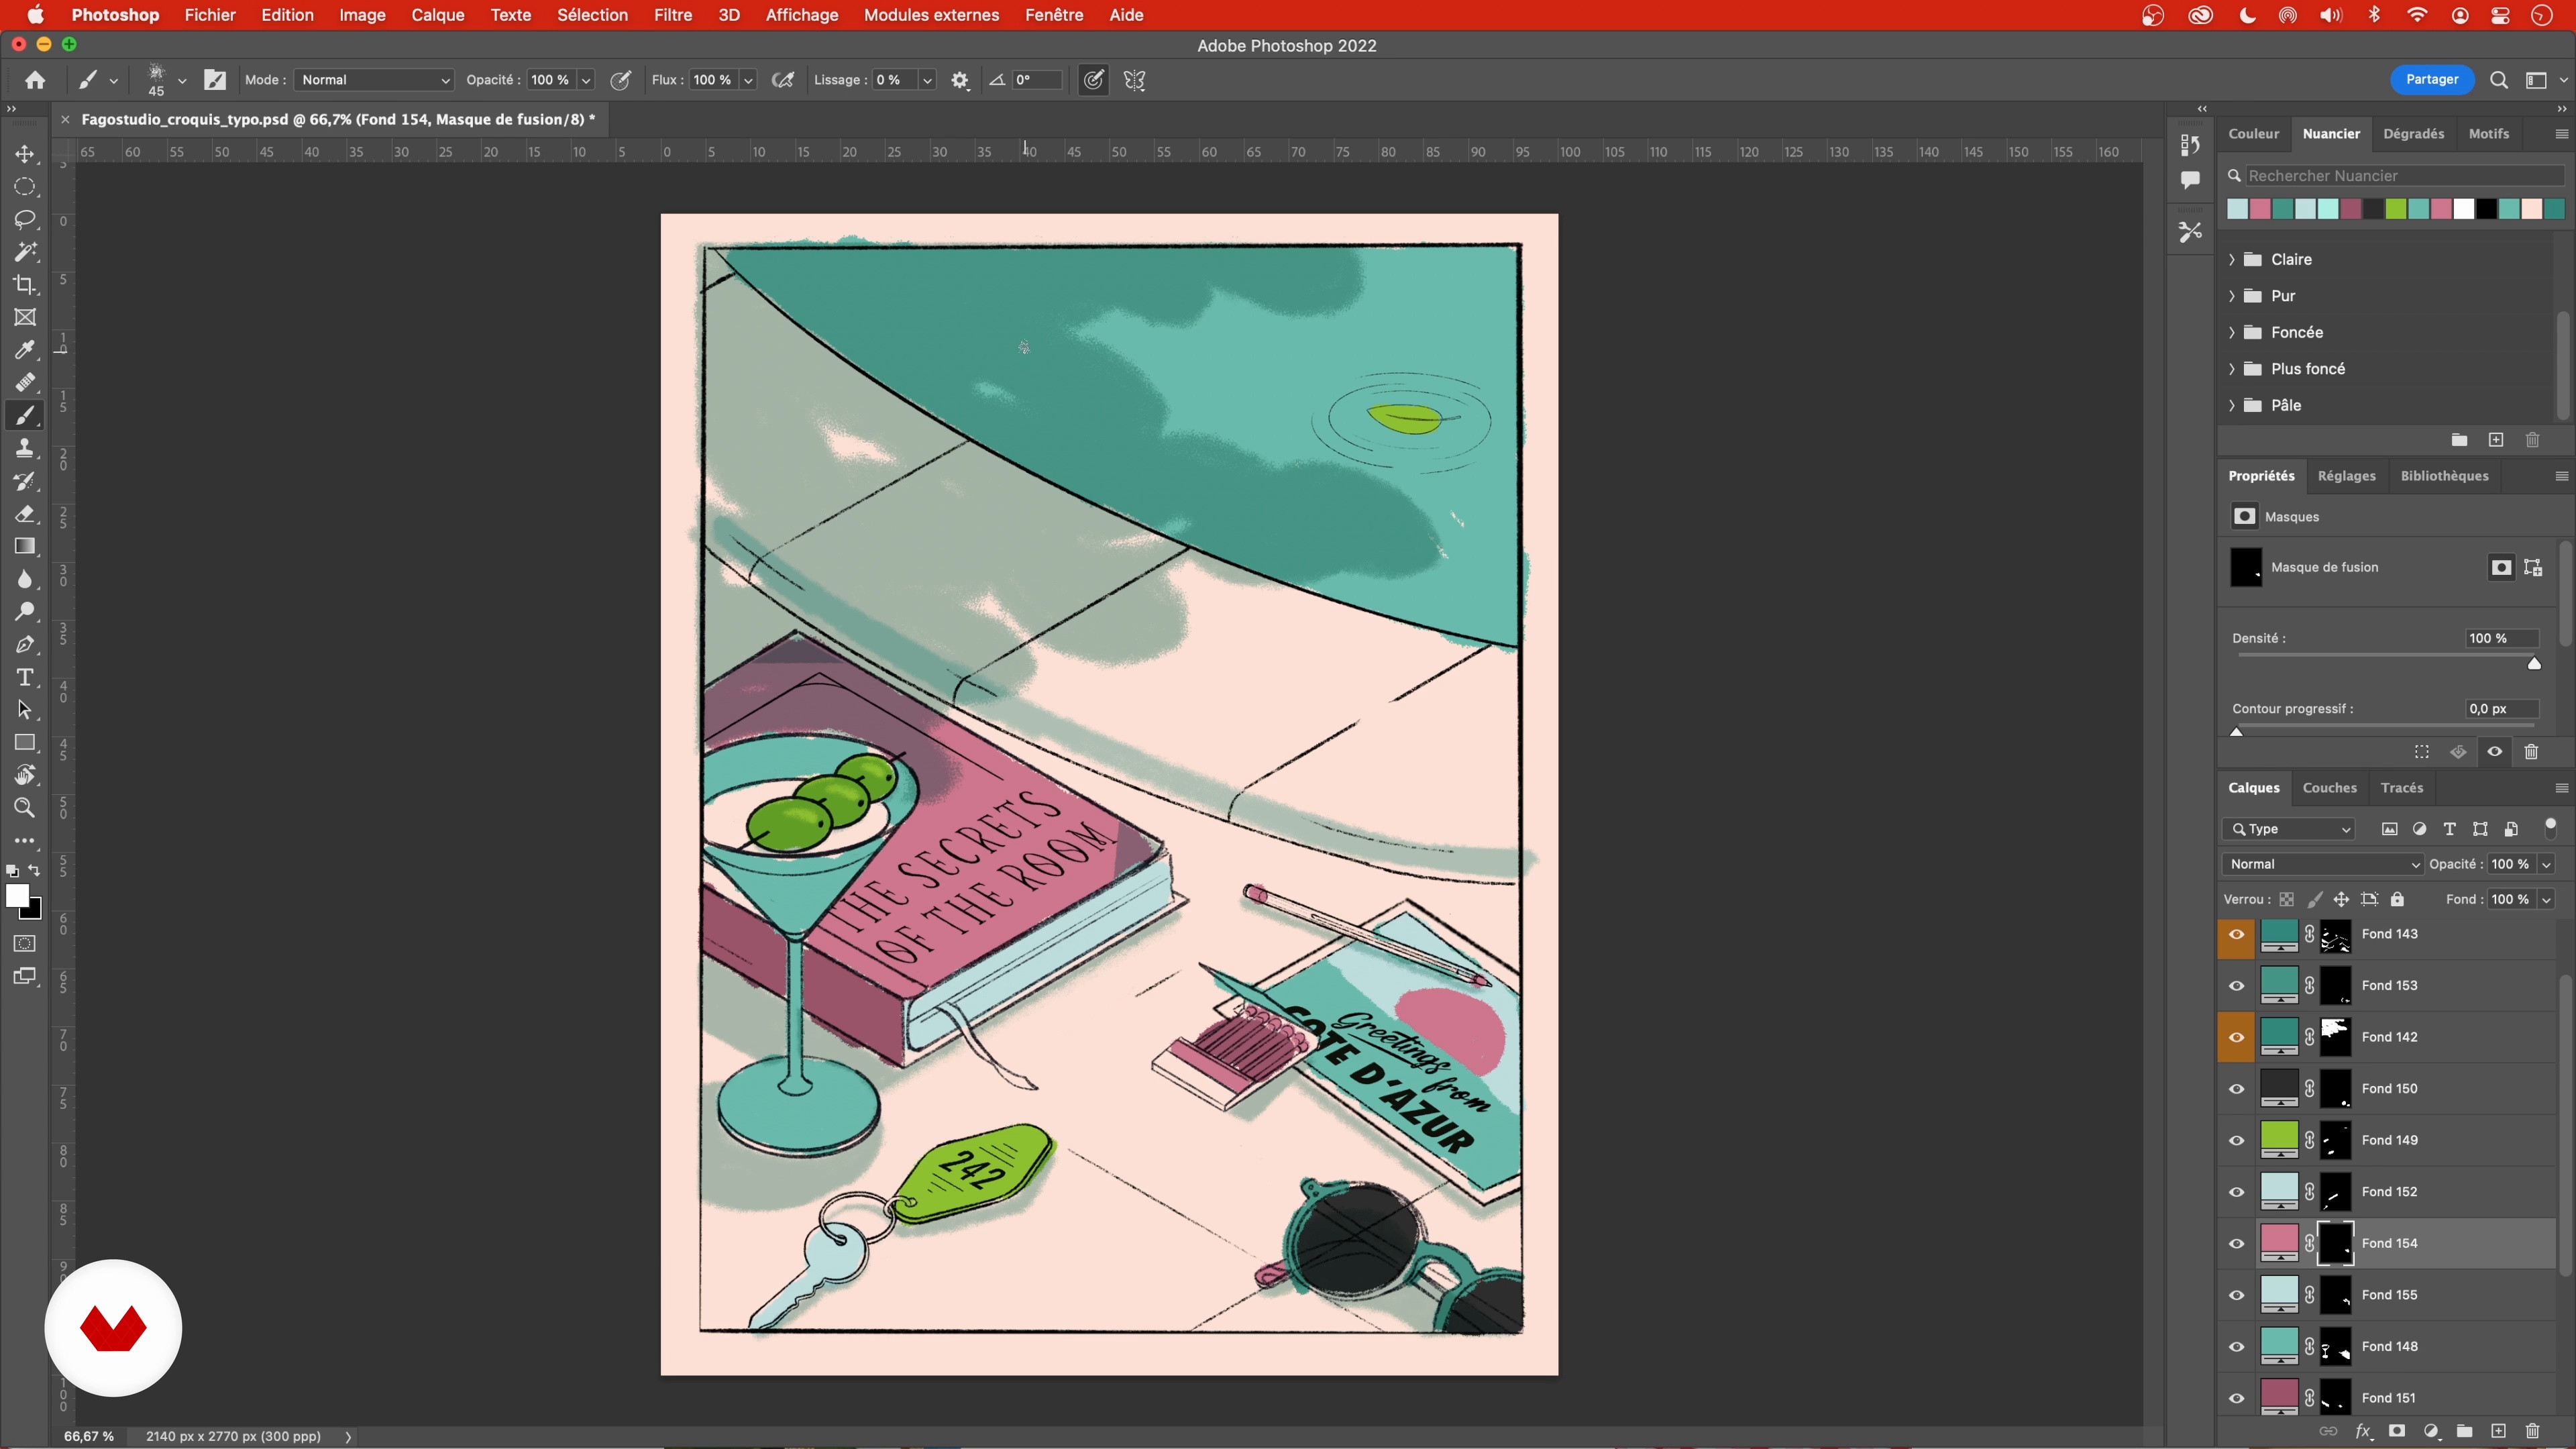Select the Eraser tool
Image resolution: width=2576 pixels, height=1449 pixels.
25,514
